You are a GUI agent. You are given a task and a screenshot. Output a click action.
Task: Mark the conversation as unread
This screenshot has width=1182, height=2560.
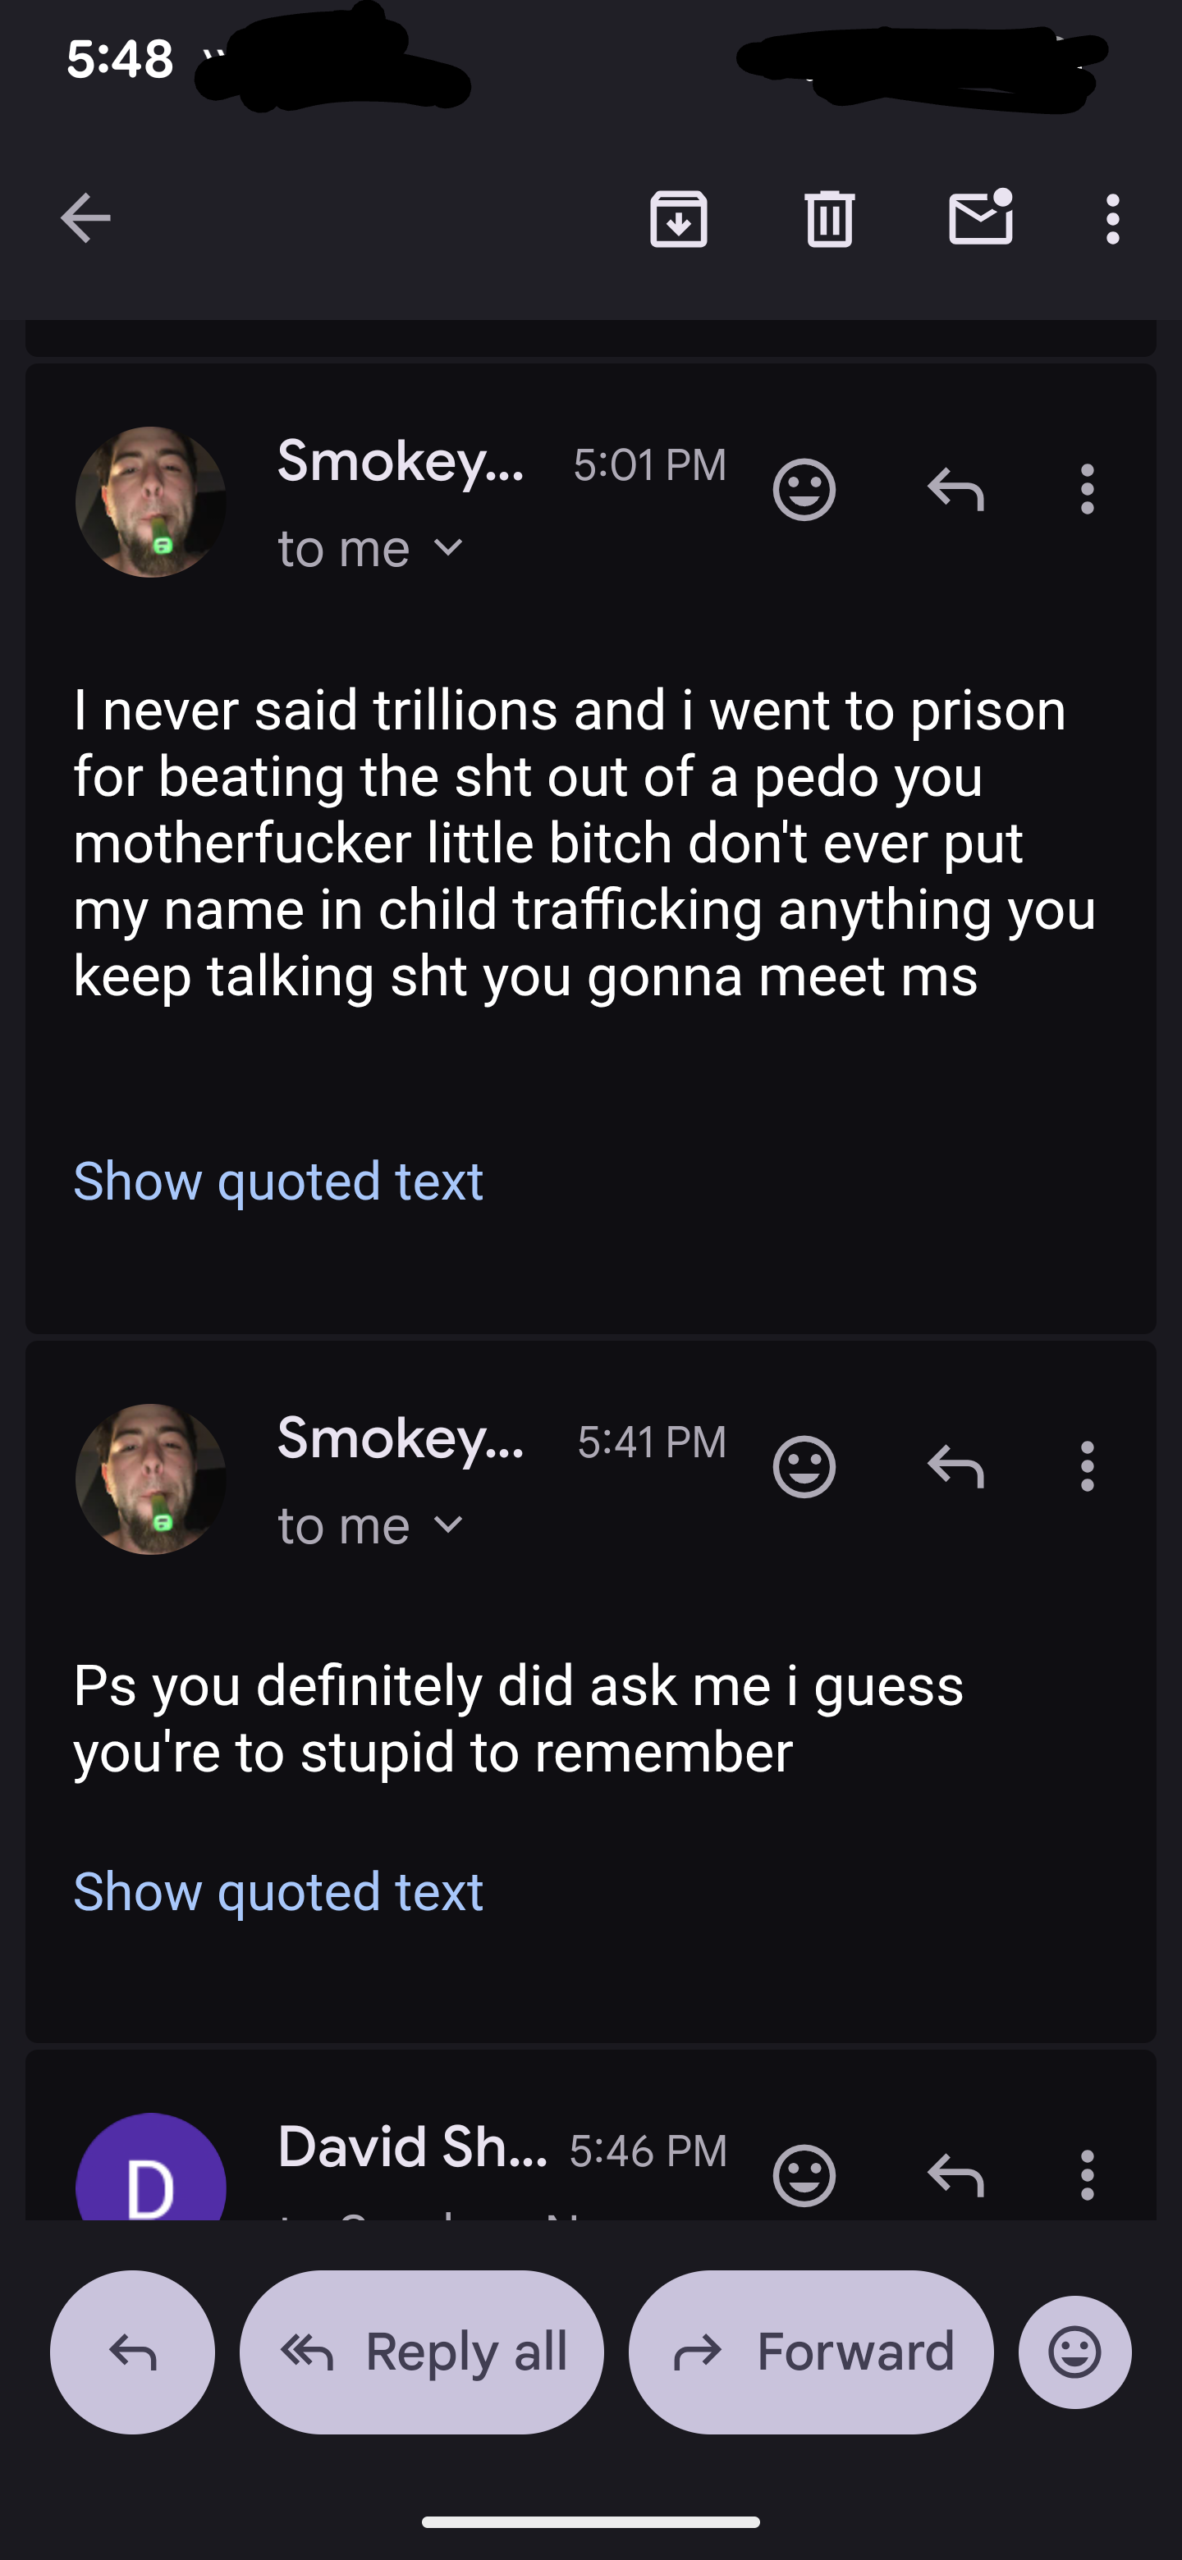(980, 217)
